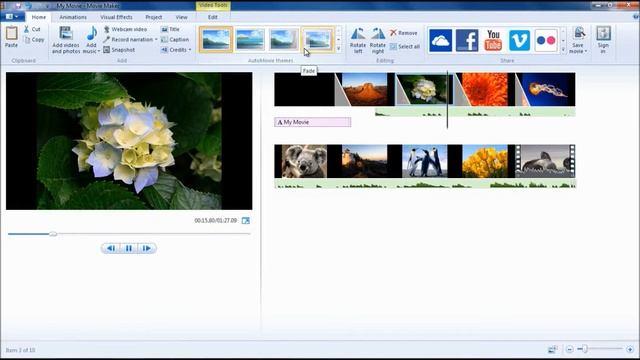Rotate the clip right
640x360 pixels.
[x=378, y=40]
